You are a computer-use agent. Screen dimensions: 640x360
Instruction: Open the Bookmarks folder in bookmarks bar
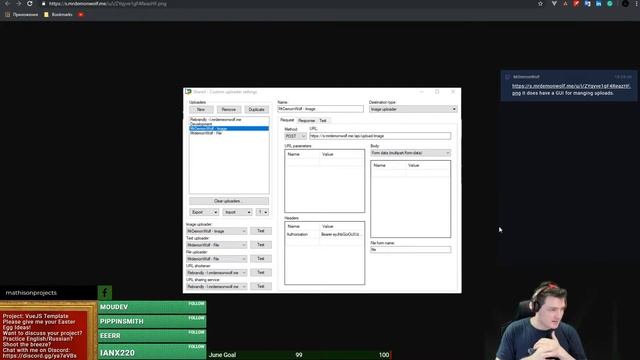coord(58,15)
